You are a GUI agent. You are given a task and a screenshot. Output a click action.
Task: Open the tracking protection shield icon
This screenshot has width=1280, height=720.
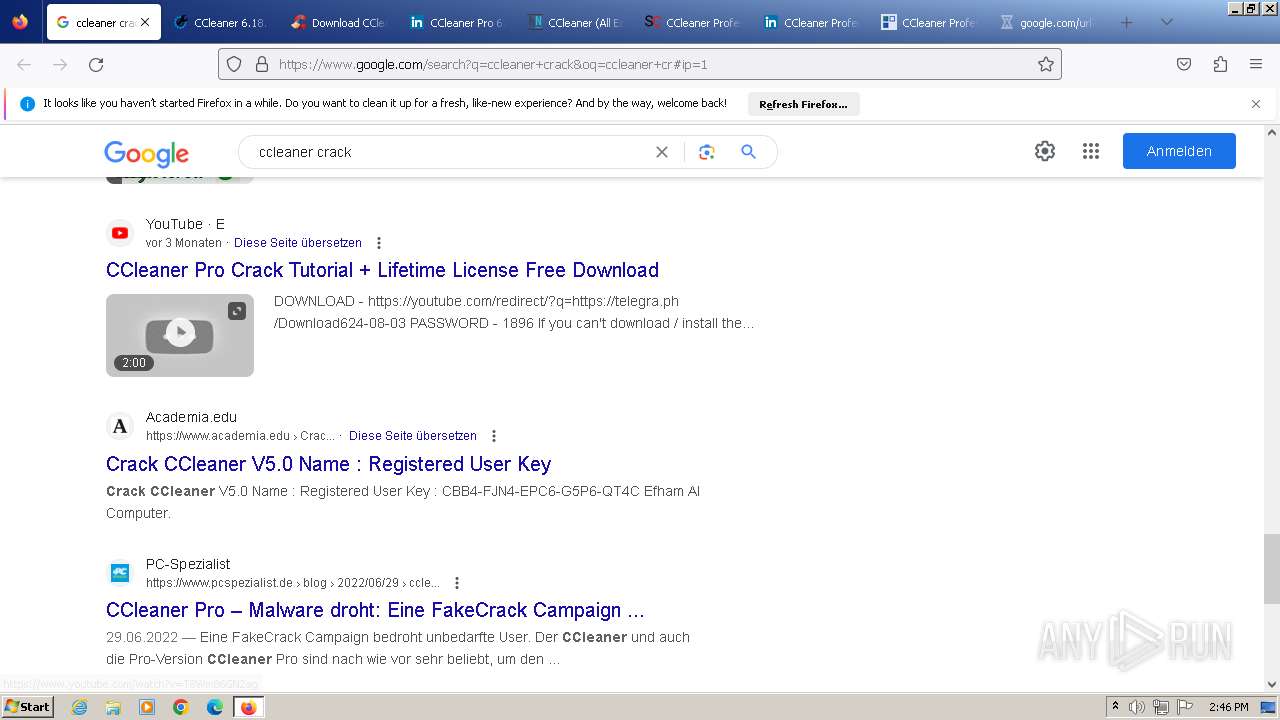pos(234,64)
